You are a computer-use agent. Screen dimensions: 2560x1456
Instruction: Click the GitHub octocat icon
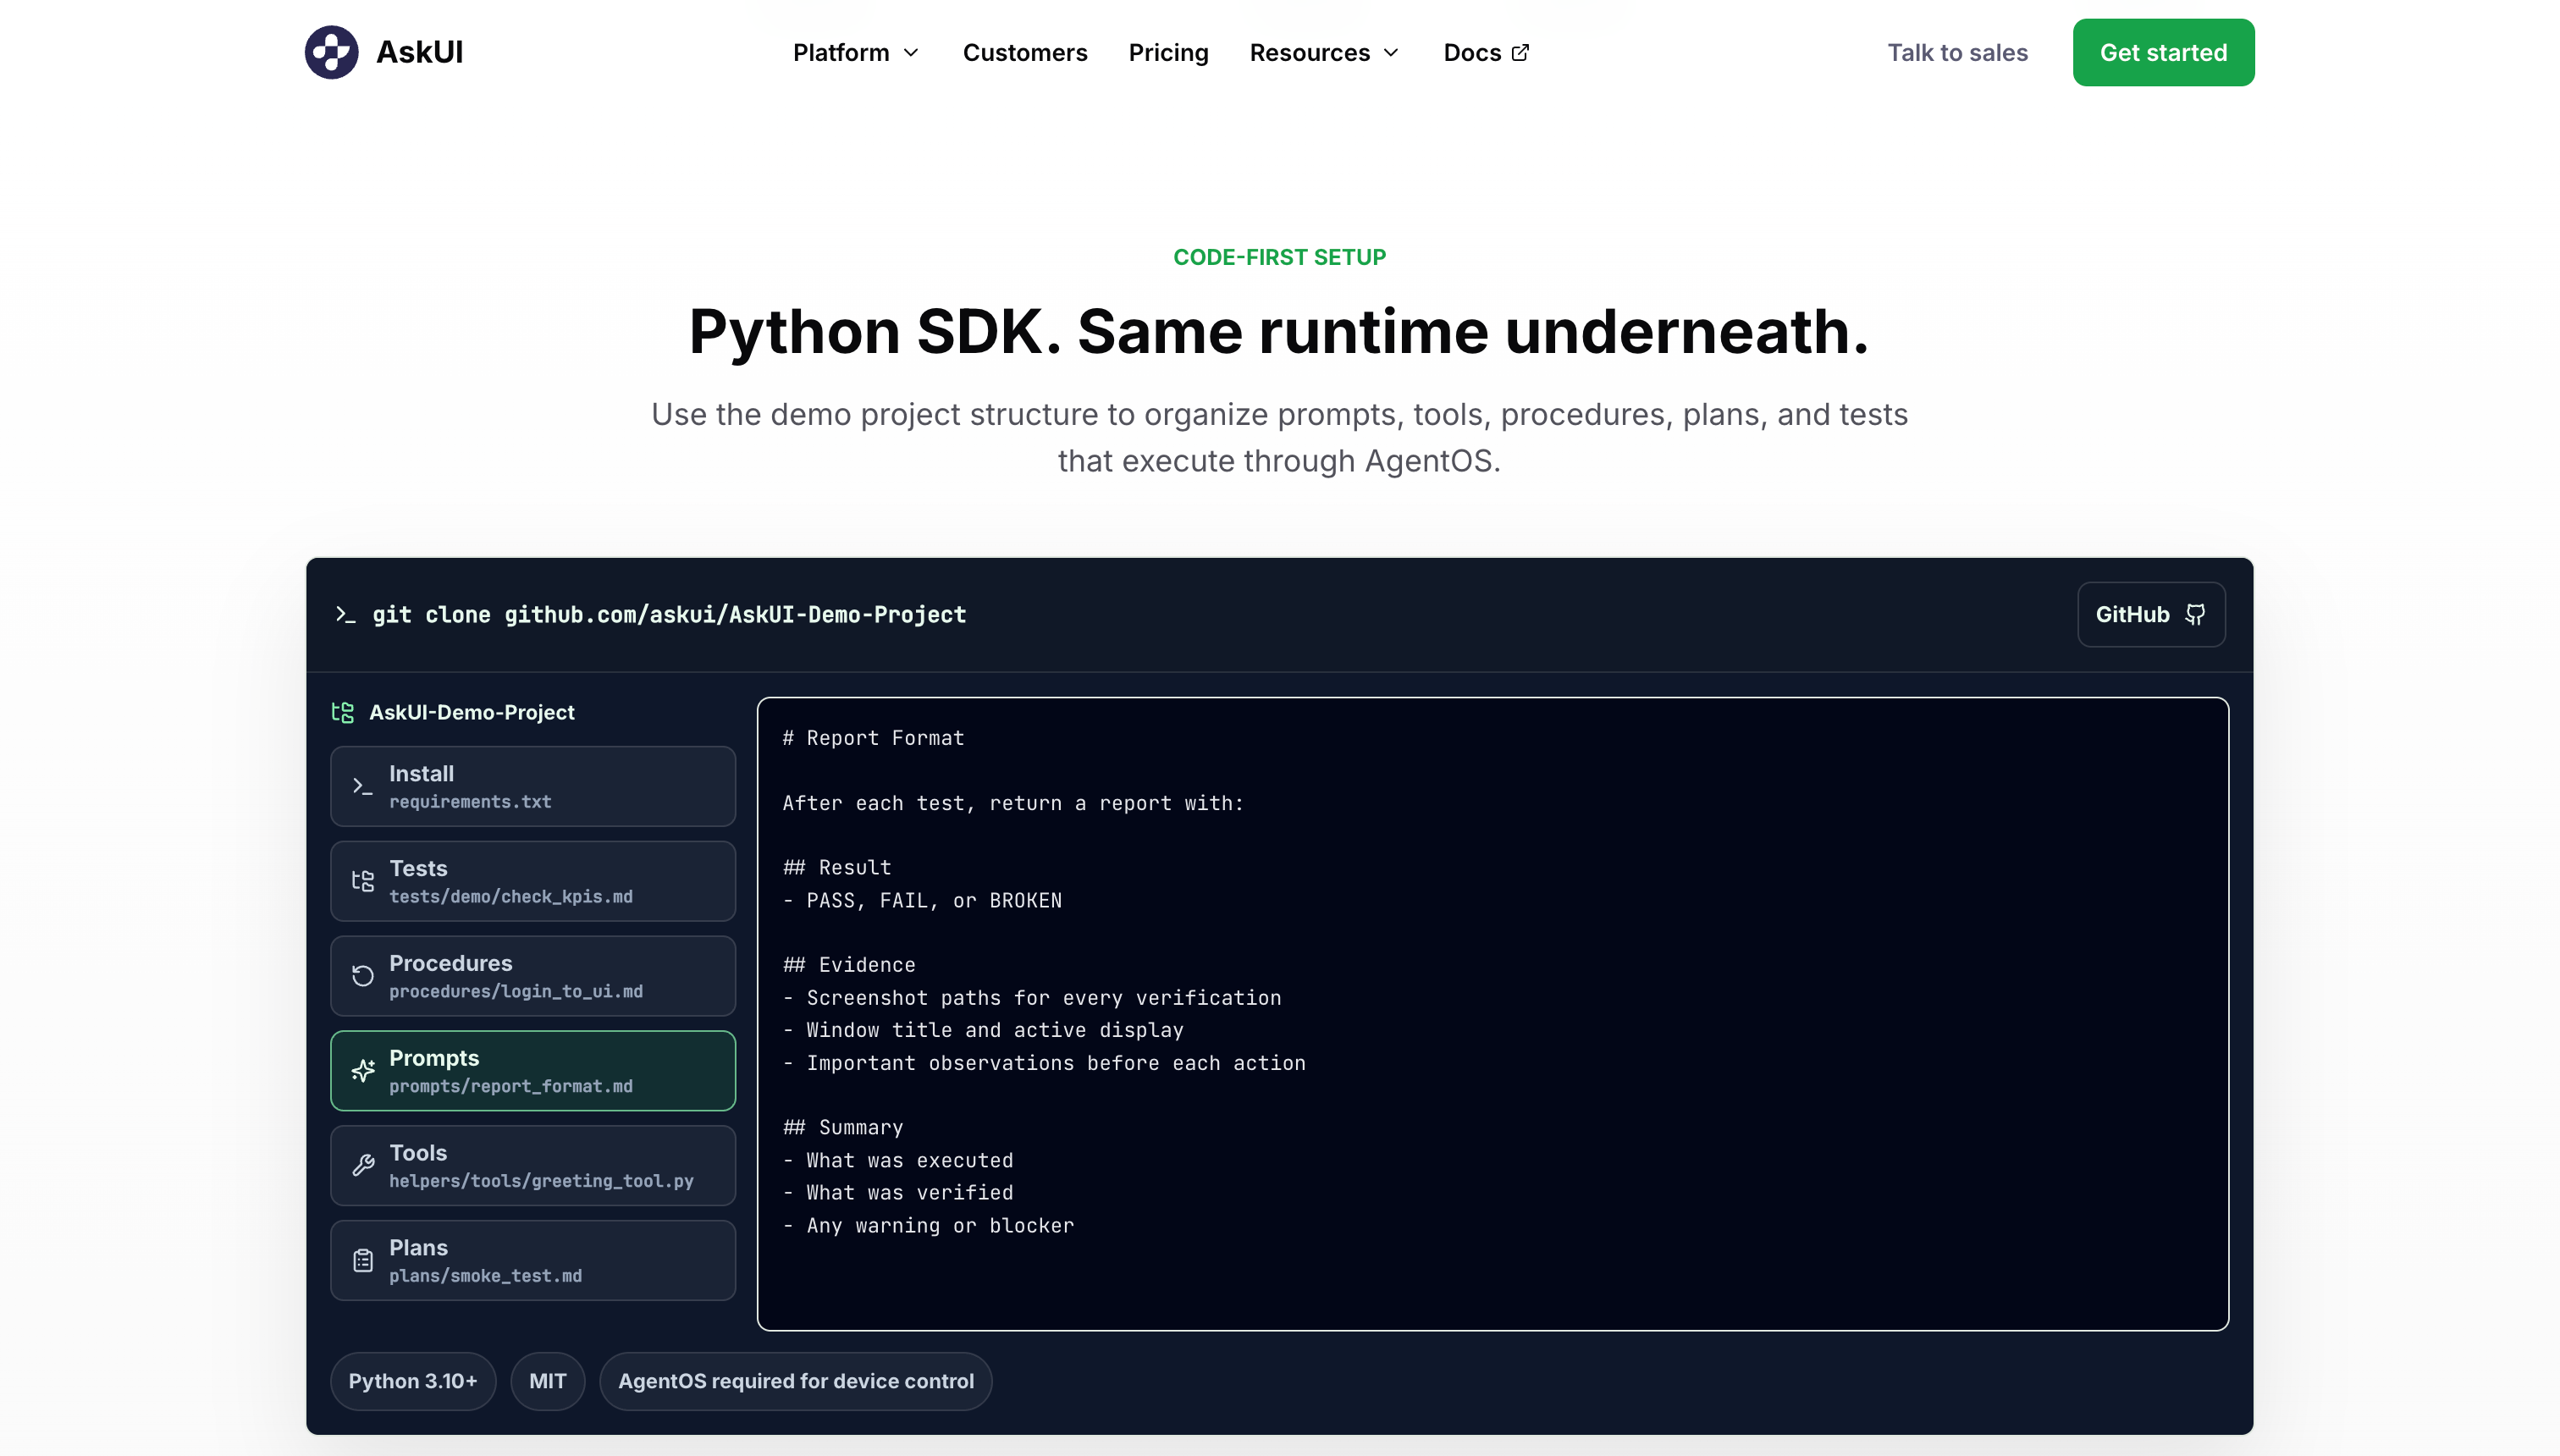[2195, 614]
